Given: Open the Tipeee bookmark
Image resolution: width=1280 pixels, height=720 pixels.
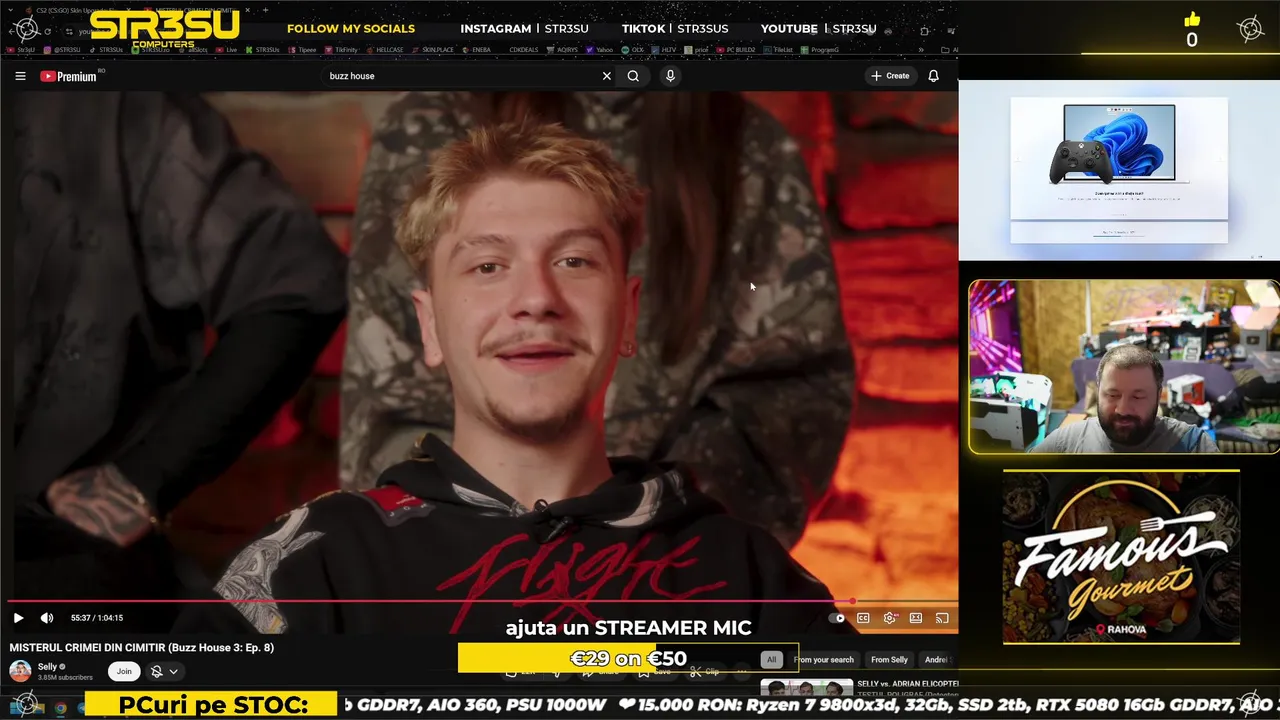Looking at the screenshot, I should [x=302, y=49].
